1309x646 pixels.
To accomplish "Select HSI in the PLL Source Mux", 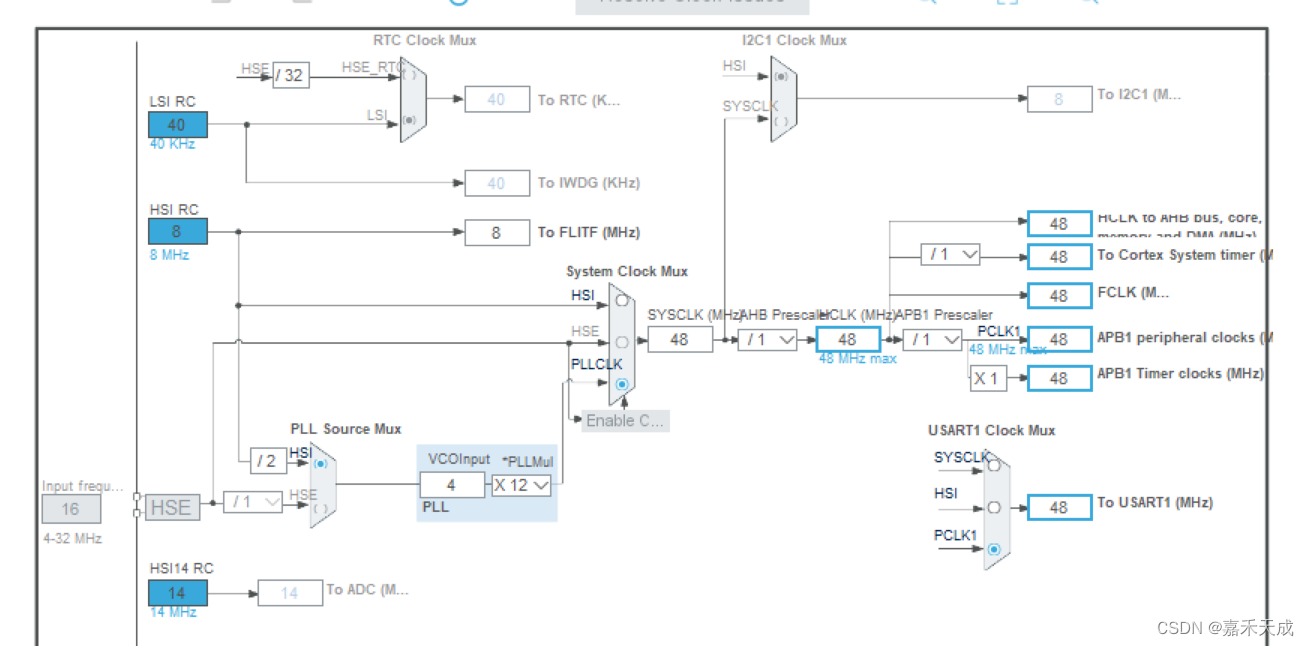I will pyautogui.click(x=321, y=463).
